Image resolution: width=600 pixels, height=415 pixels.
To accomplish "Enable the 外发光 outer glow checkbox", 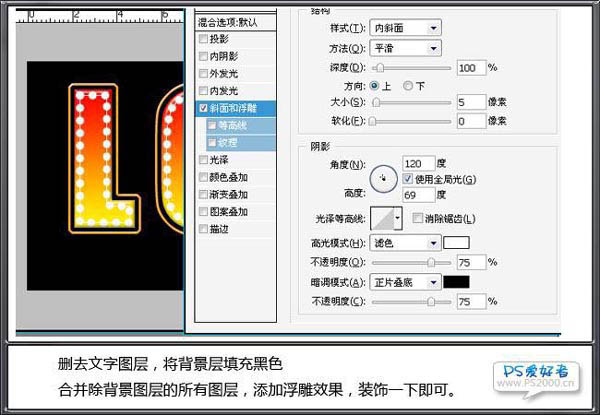I will (x=205, y=73).
